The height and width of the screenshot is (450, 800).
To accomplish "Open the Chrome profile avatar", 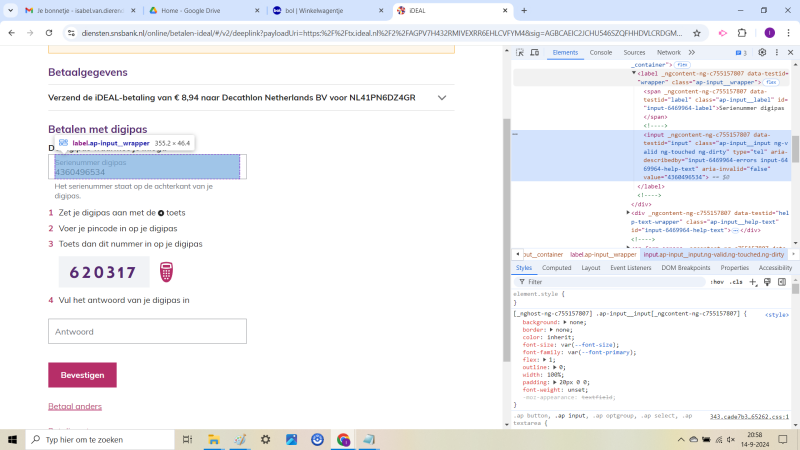I will coord(769,33).
